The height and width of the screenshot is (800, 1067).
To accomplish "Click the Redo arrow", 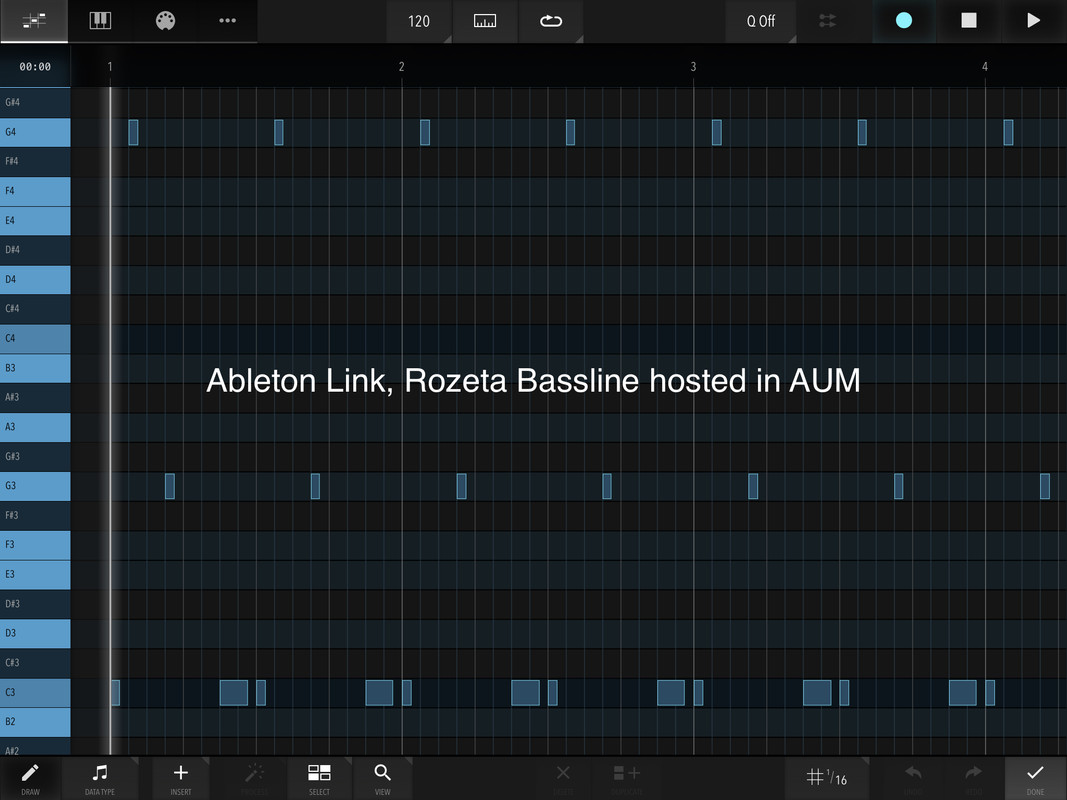I will coord(973,778).
